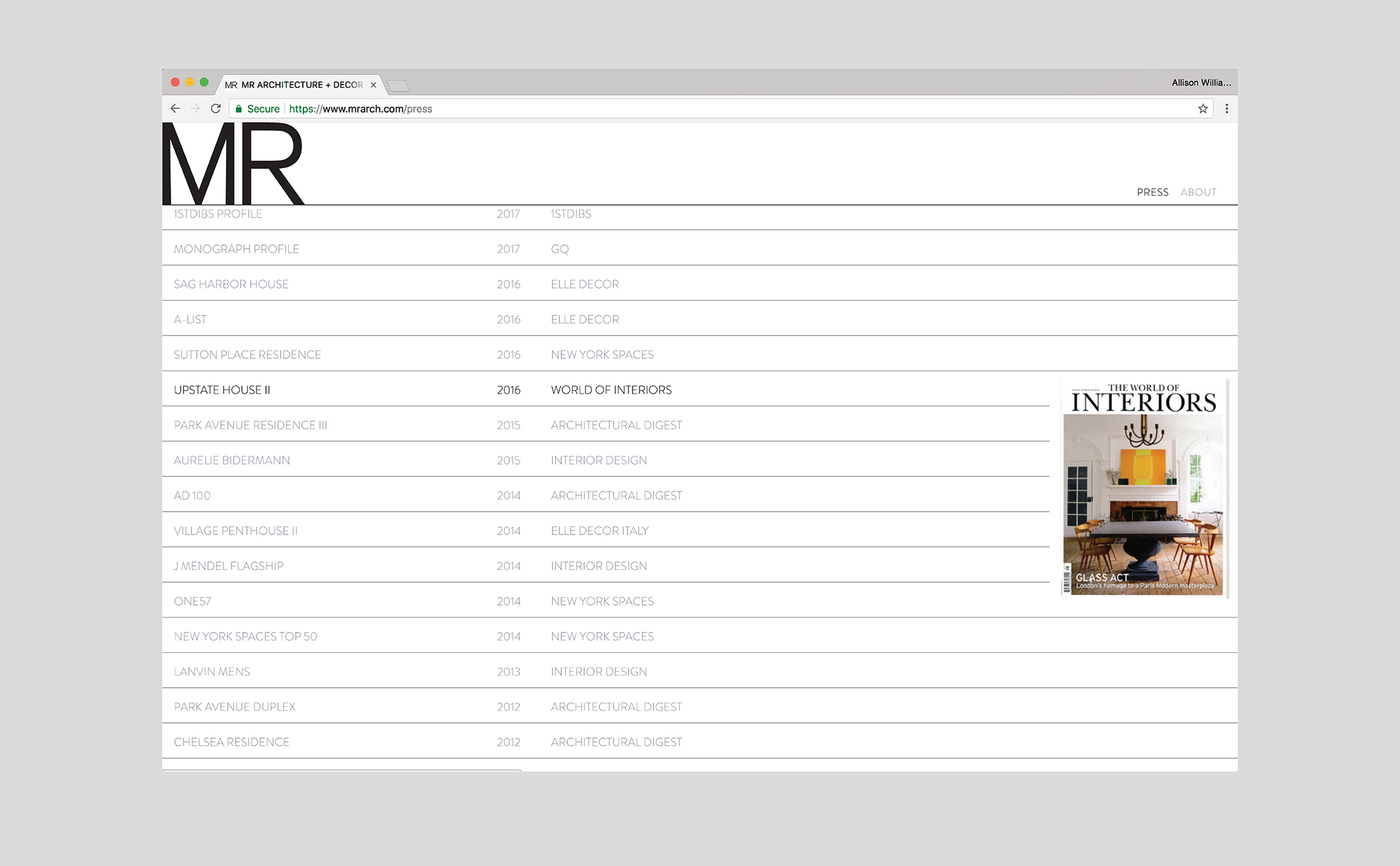The width and height of the screenshot is (1400, 866).
Task: Click NEW YORK SPACES beside ONE57
Action: 602,601
